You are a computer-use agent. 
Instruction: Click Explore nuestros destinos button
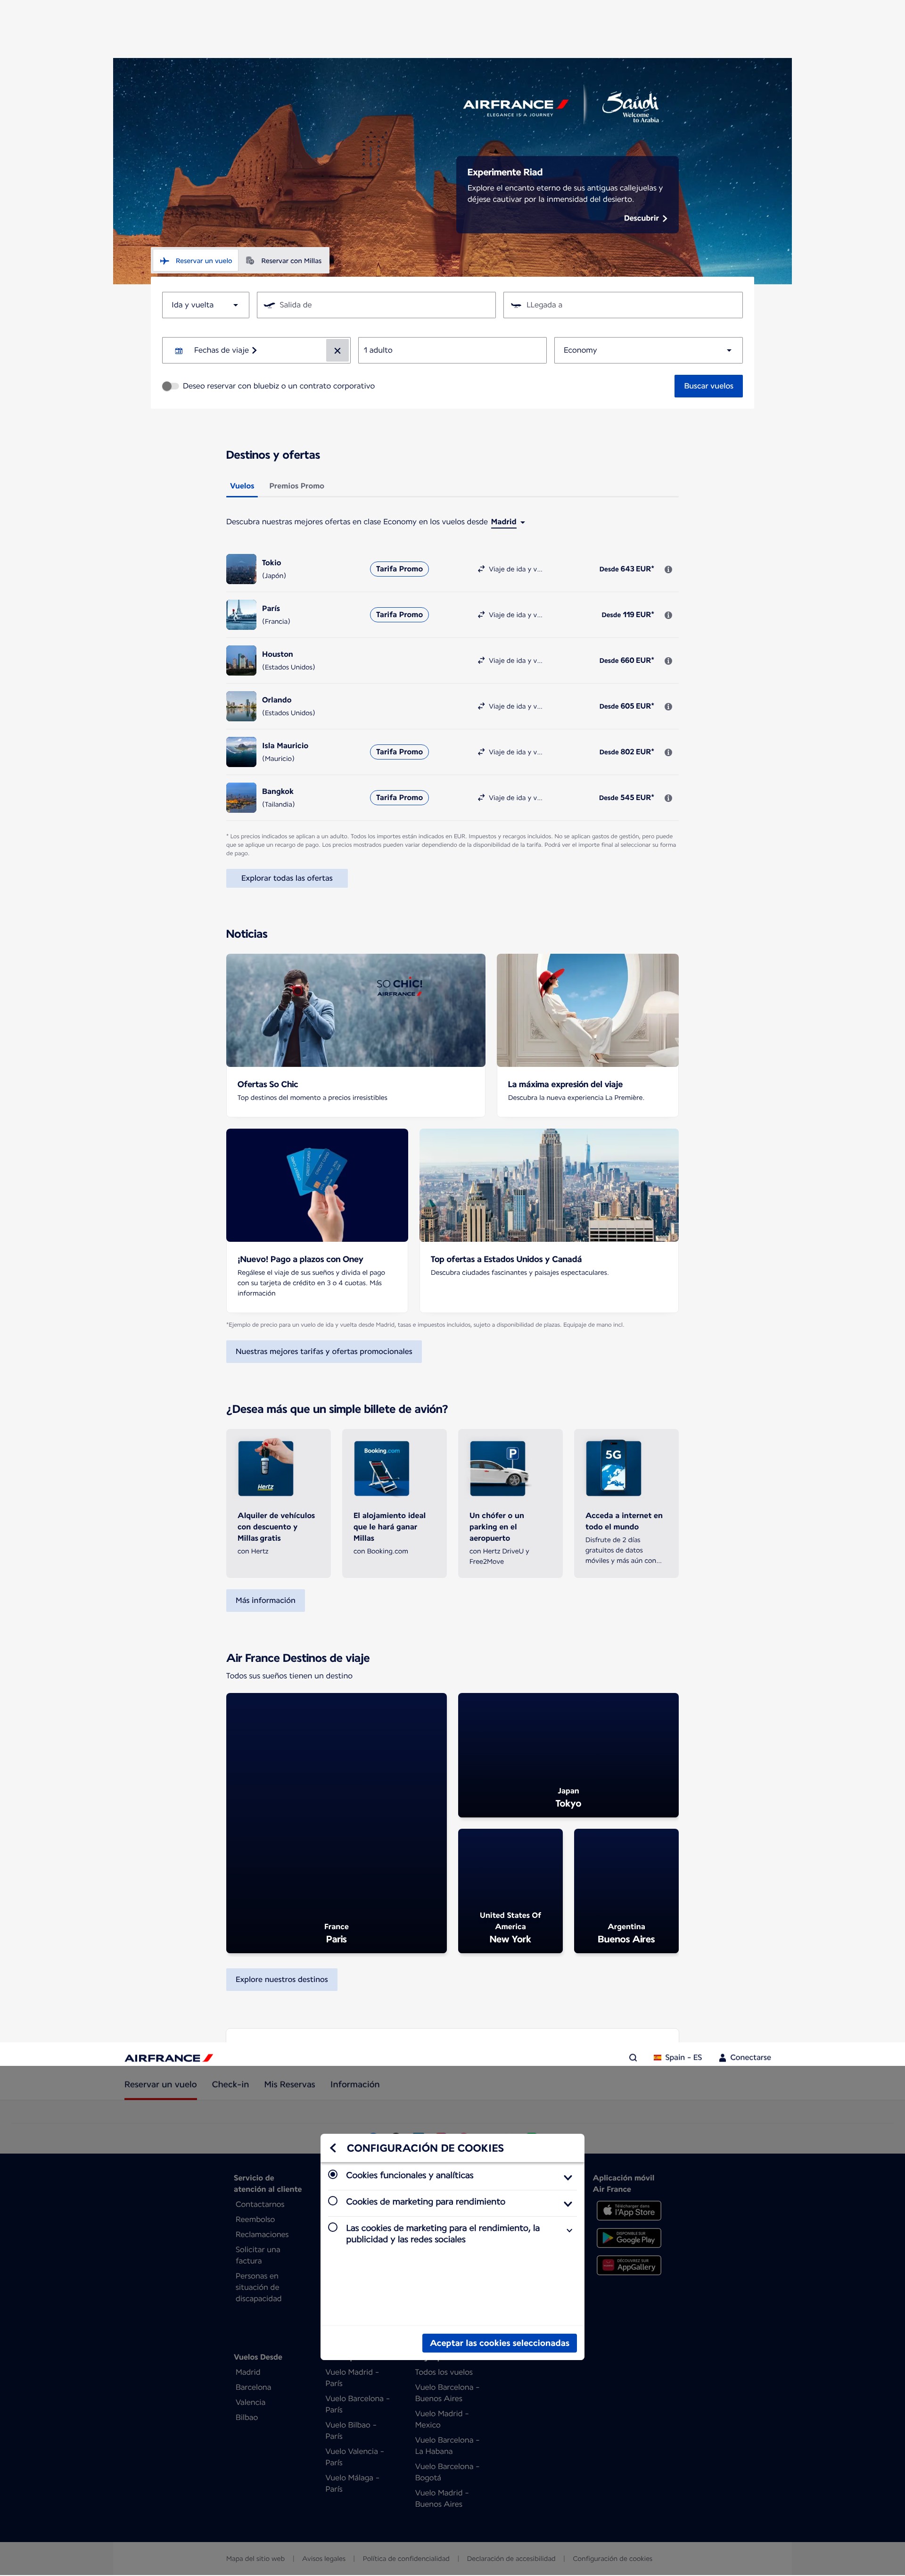click(x=282, y=1979)
